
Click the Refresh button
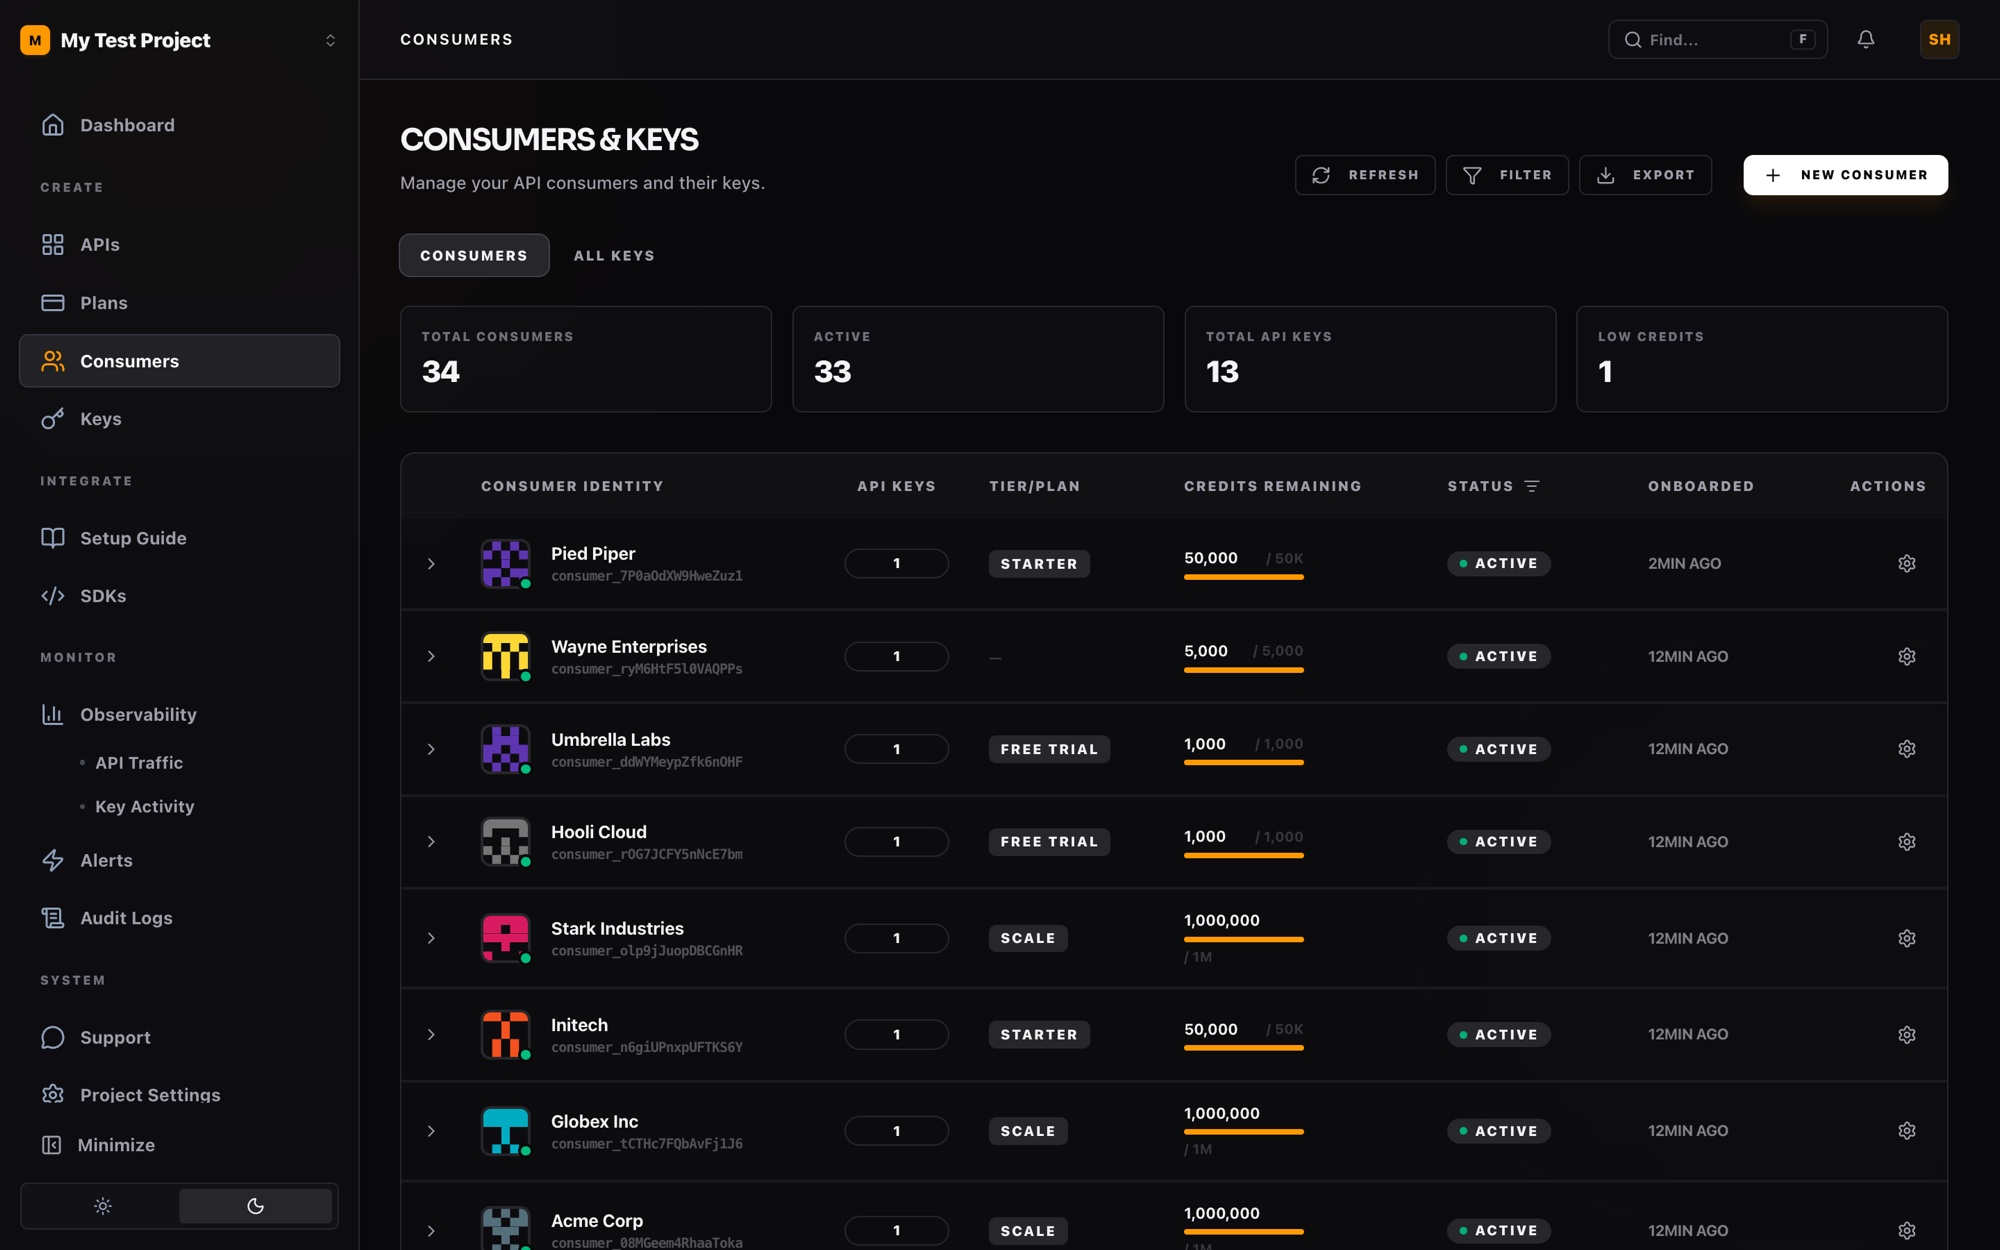point(1365,175)
